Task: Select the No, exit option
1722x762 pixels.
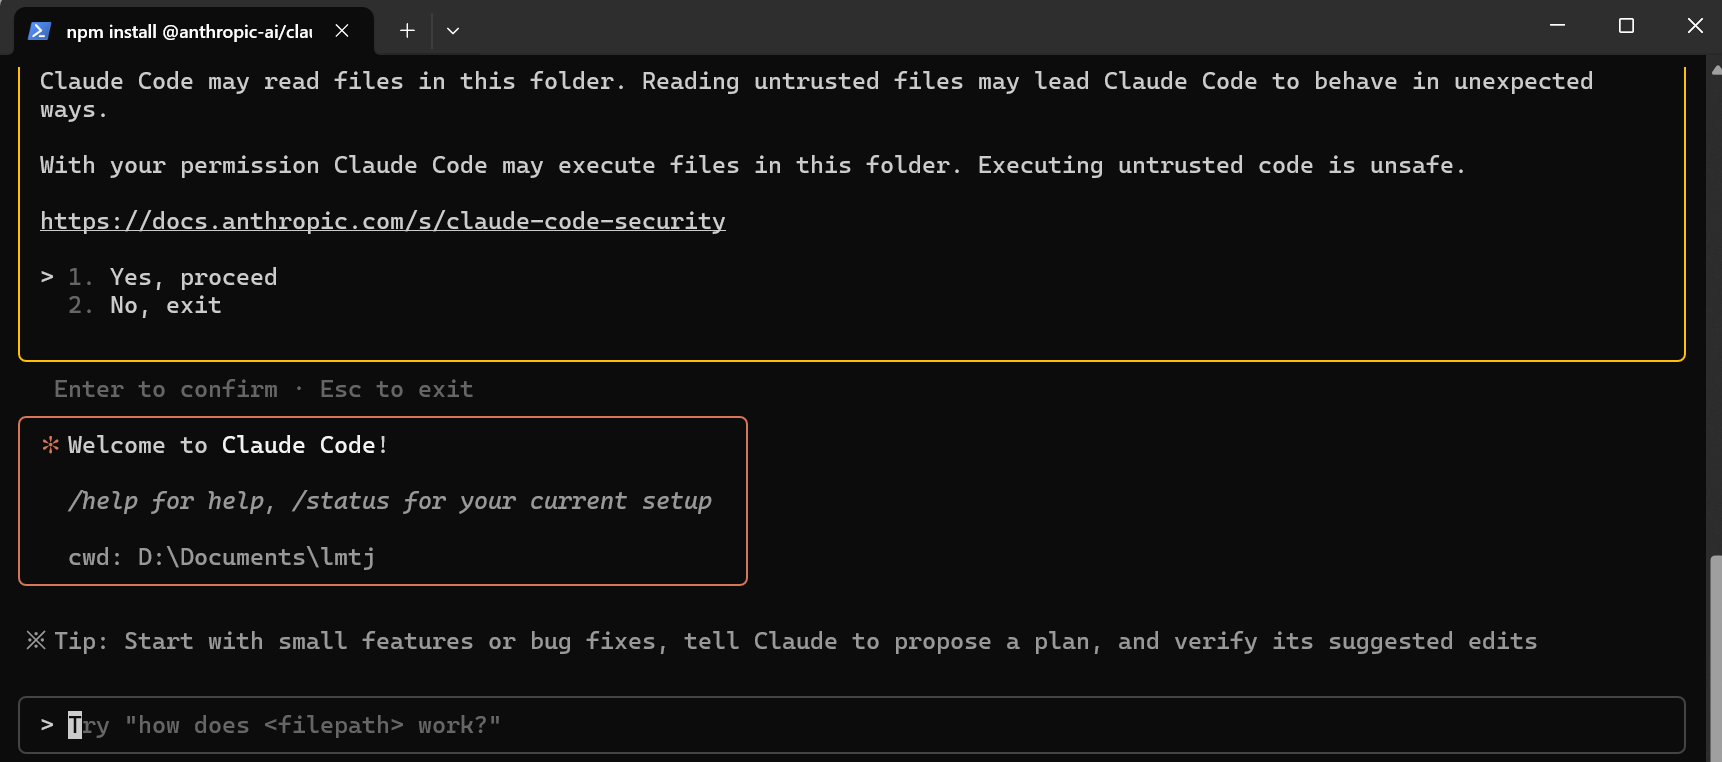Action: coord(166,305)
